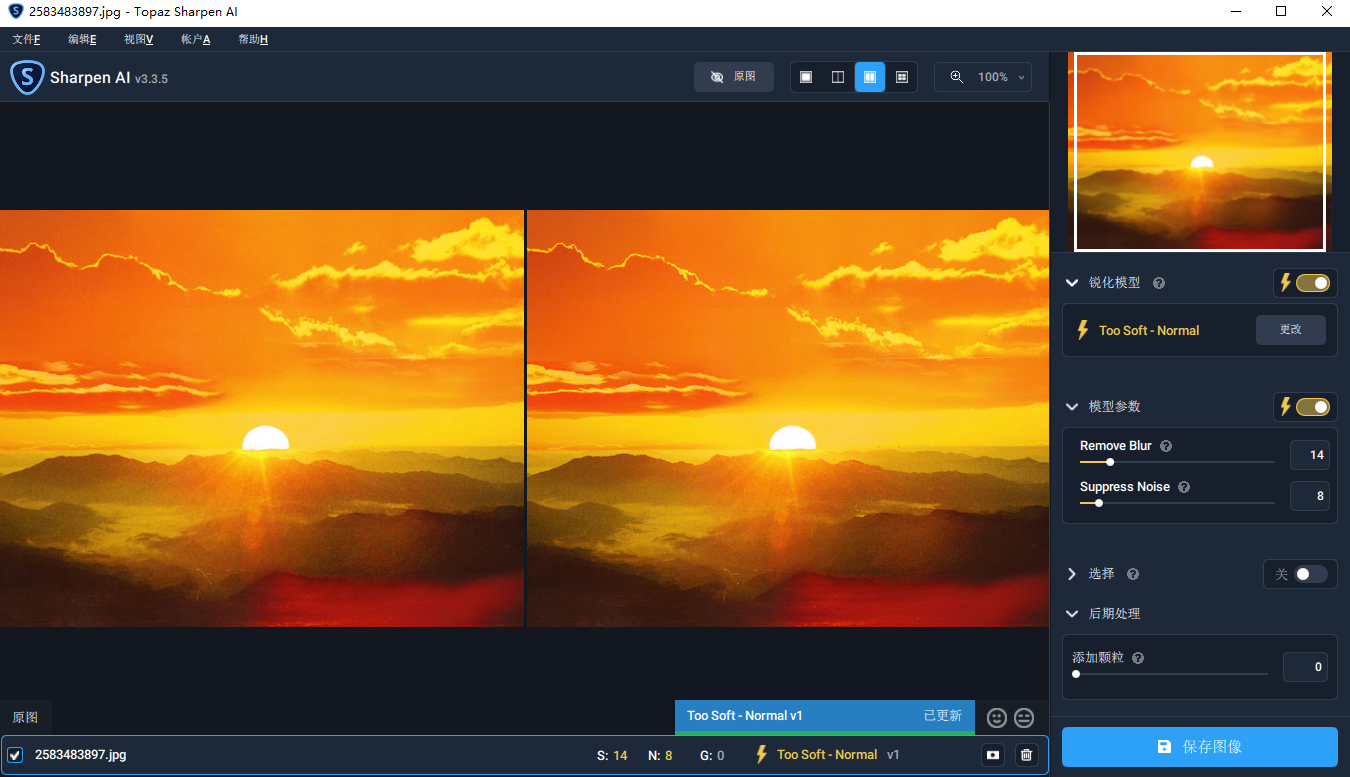Viewport: 1350px width, 777px height.
Task: Toggle the 锐化模型 auto switch
Action: tap(1313, 283)
